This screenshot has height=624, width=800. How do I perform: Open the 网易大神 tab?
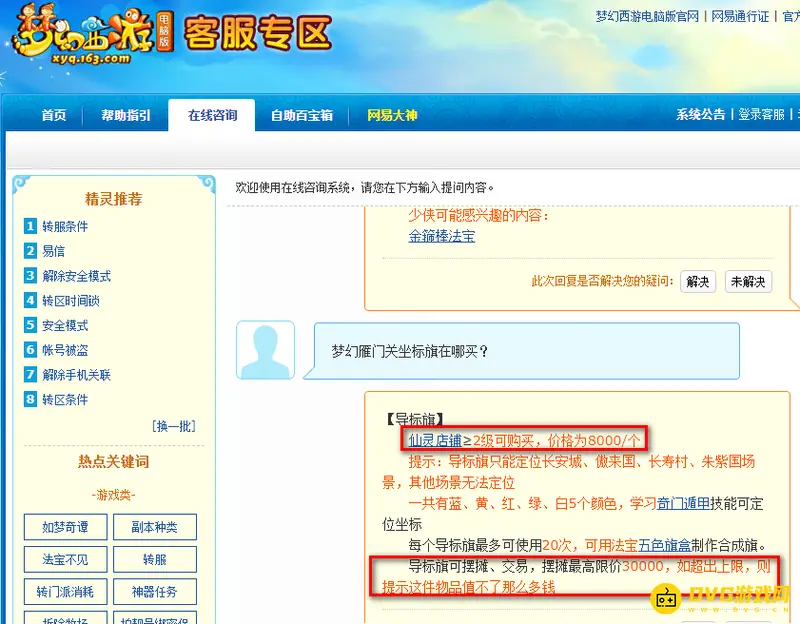coord(392,115)
